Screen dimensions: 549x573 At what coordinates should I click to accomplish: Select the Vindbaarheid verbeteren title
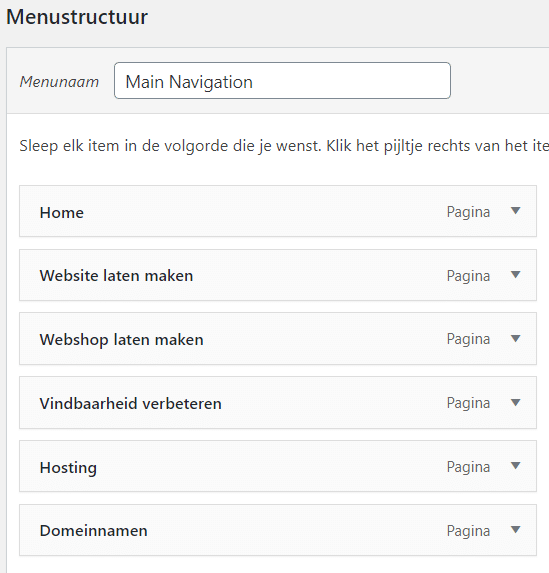(130, 404)
